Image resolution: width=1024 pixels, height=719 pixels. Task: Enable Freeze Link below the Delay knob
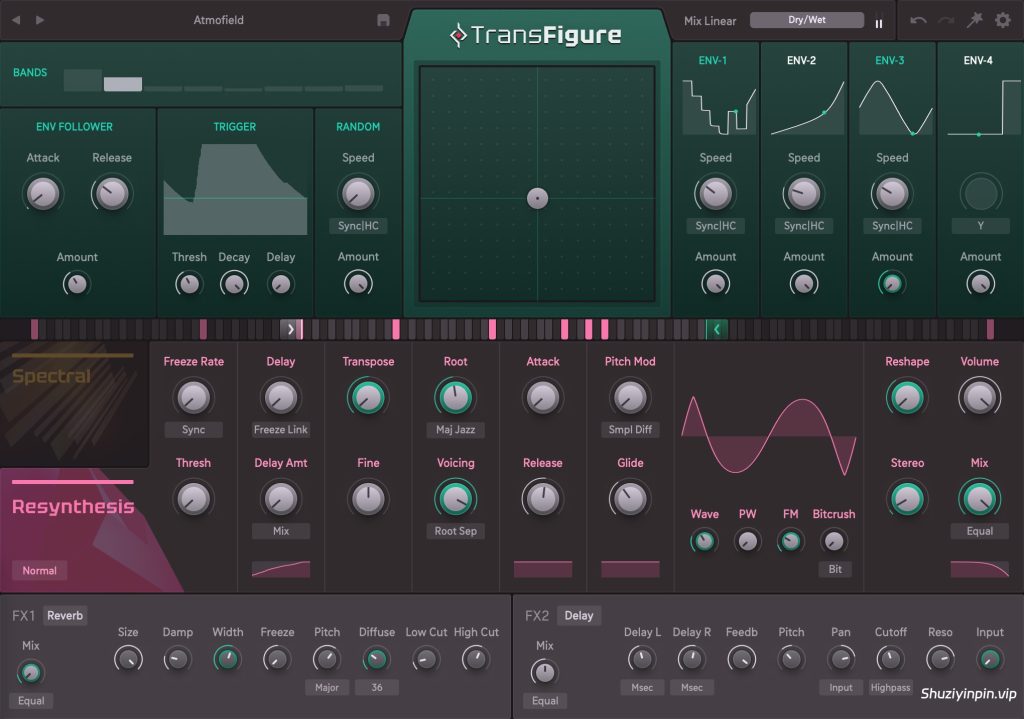point(280,429)
